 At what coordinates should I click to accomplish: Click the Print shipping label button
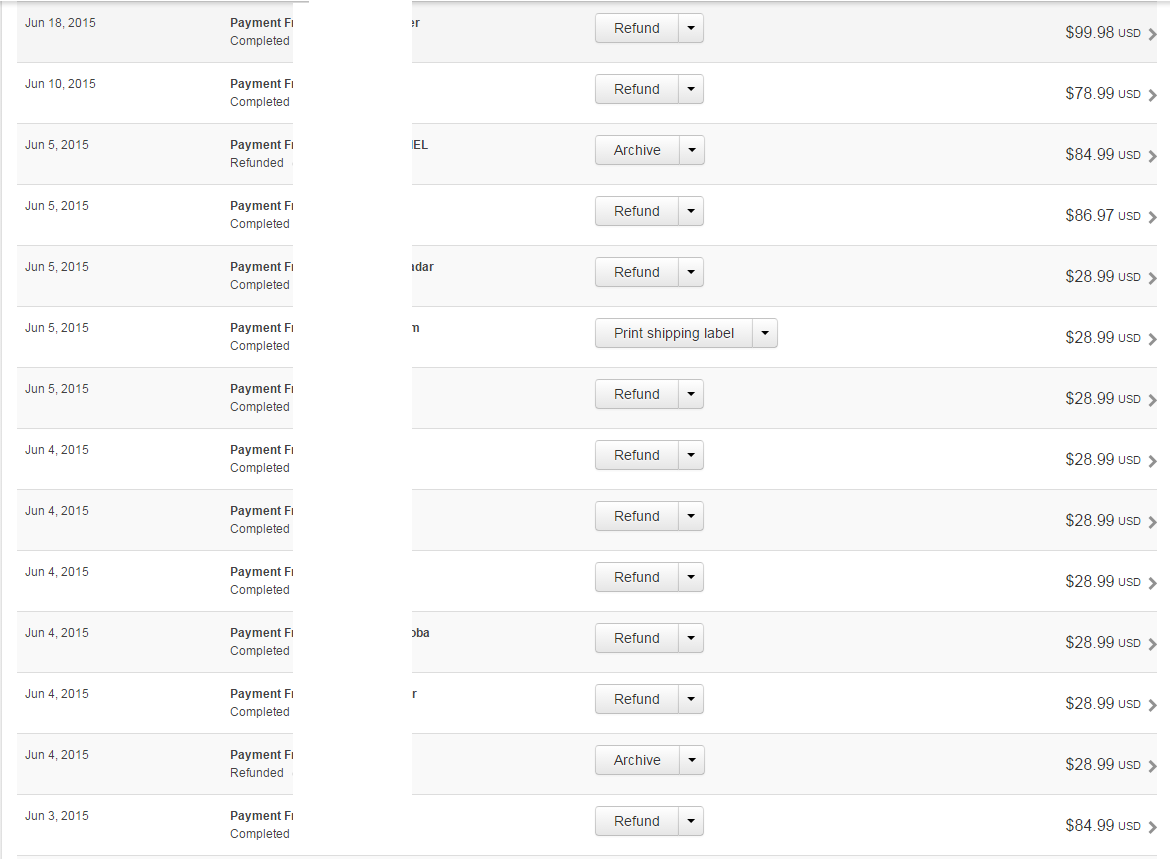pos(673,333)
